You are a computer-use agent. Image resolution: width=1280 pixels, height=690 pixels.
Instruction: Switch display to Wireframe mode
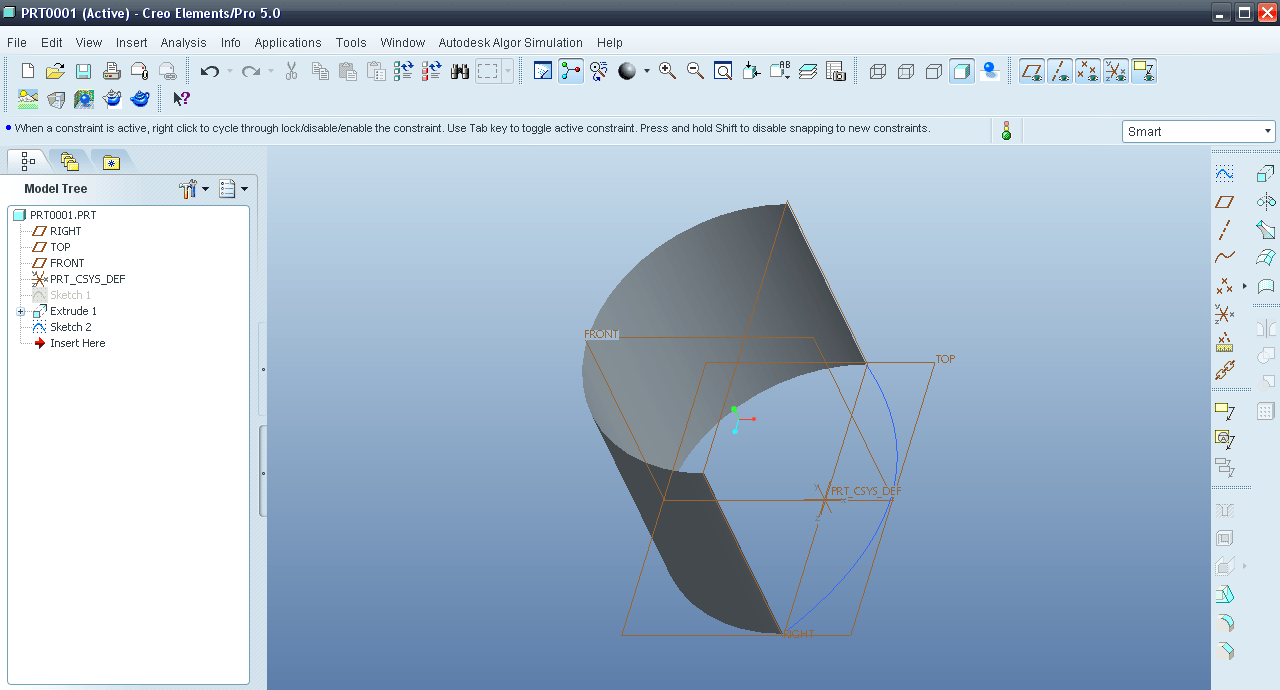pyautogui.click(x=878, y=71)
